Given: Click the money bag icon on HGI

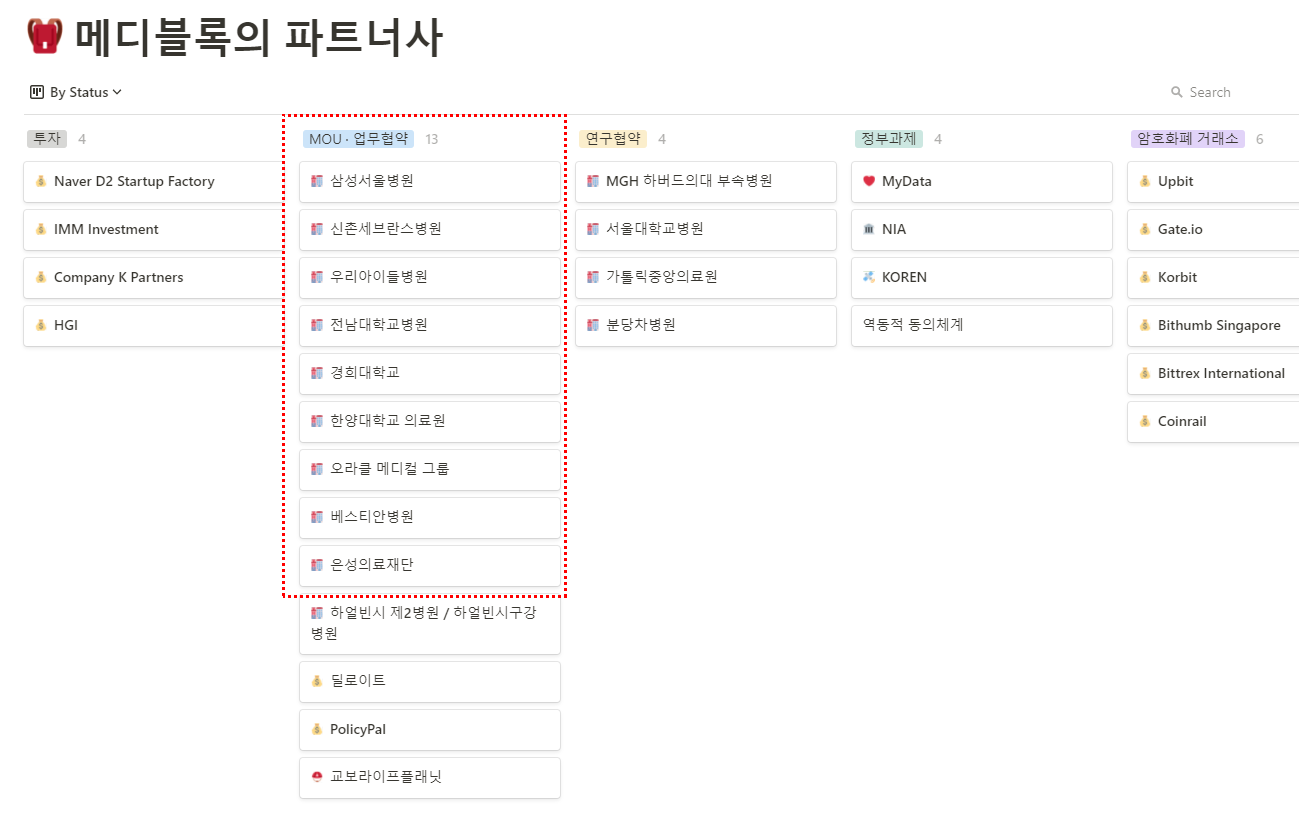Looking at the screenshot, I should (41, 325).
